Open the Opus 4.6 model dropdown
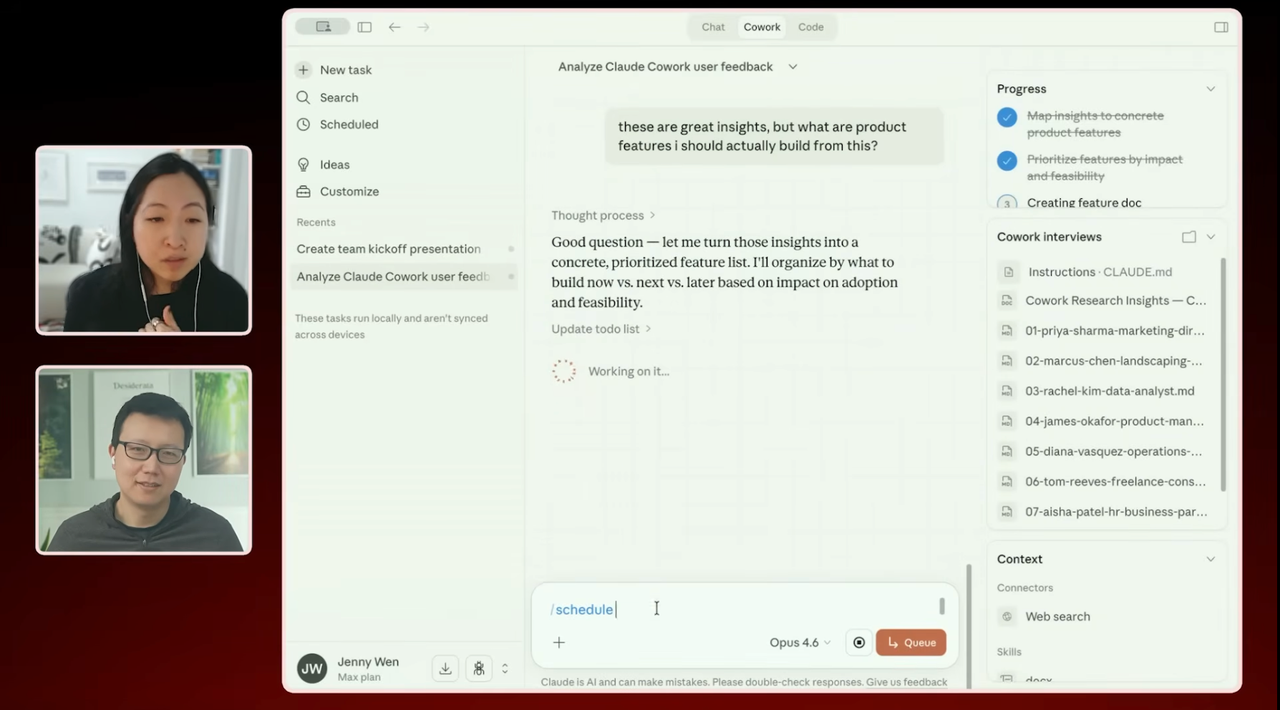The height and width of the screenshot is (710, 1280). pos(800,643)
